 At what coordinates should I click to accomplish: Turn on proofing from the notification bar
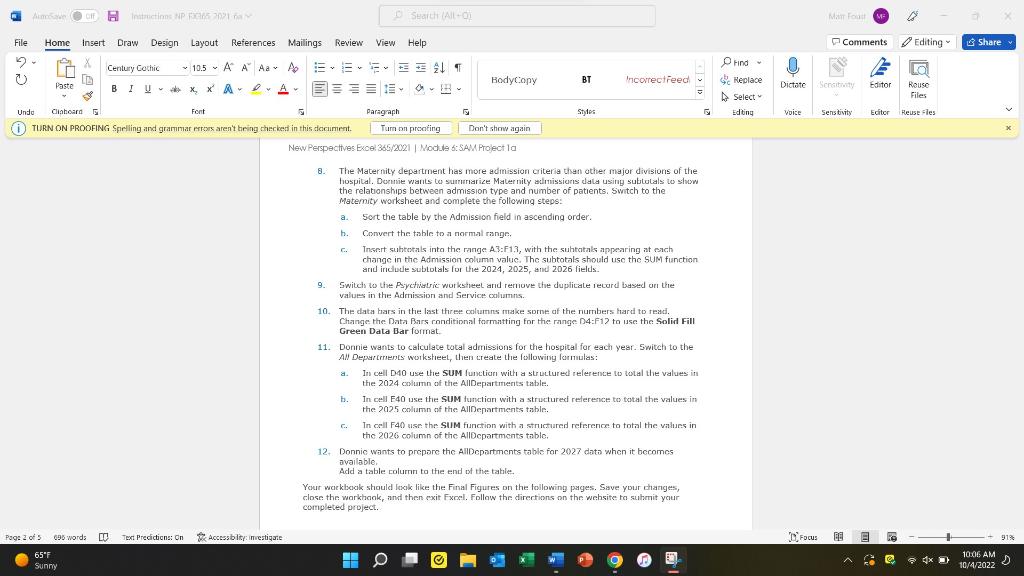(411, 128)
